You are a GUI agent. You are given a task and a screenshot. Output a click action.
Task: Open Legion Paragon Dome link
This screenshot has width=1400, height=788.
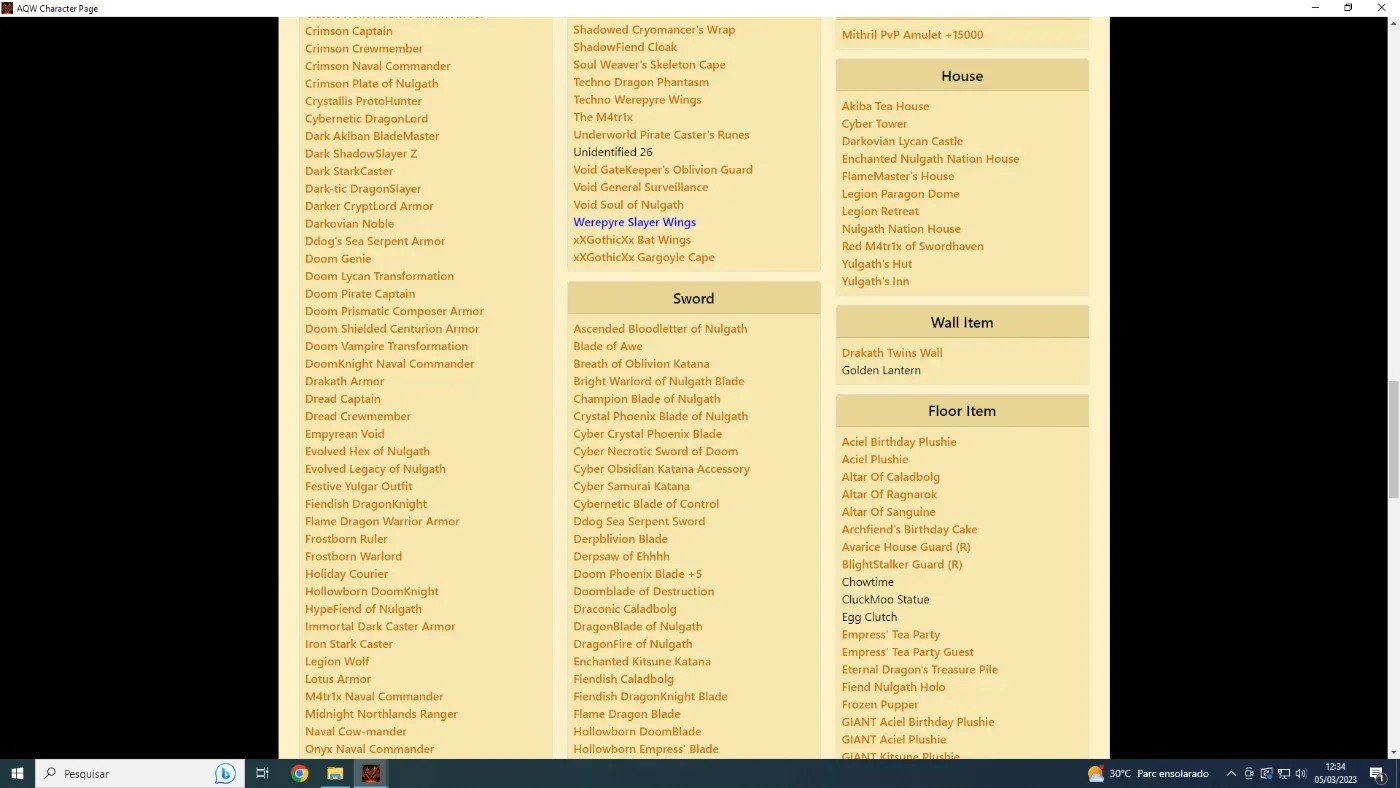click(x=900, y=194)
